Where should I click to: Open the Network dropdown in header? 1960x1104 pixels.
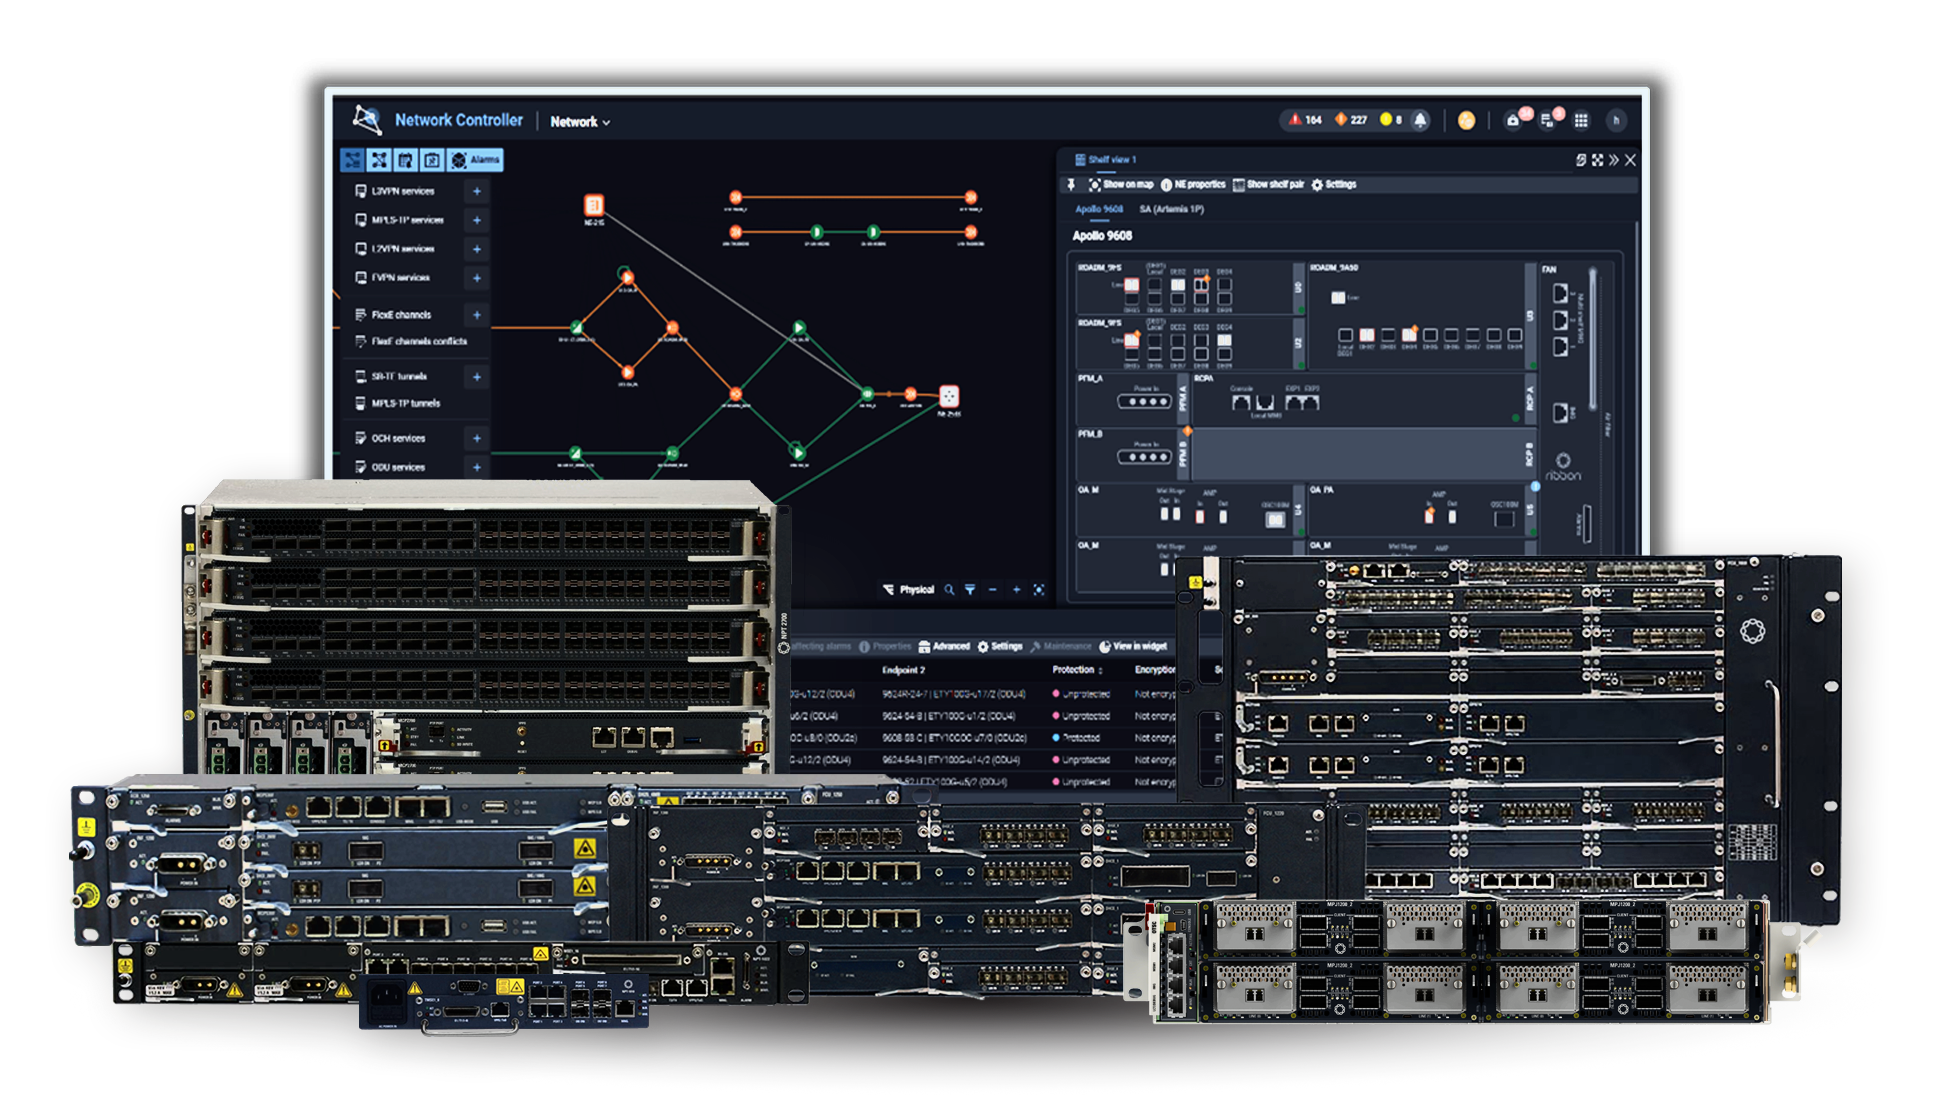click(x=580, y=122)
